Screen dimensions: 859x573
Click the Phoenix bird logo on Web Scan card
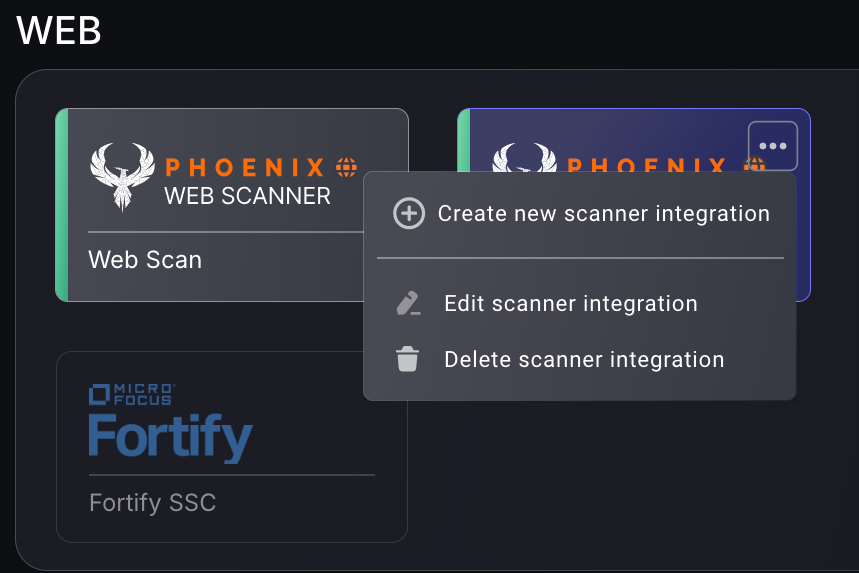pos(122,176)
